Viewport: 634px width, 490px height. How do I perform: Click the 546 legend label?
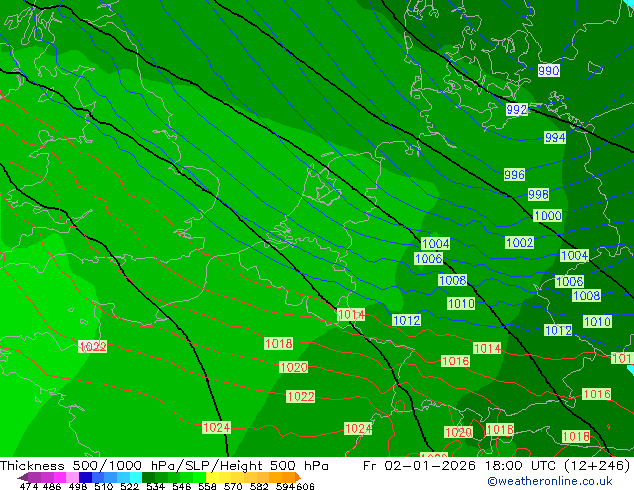point(181,486)
